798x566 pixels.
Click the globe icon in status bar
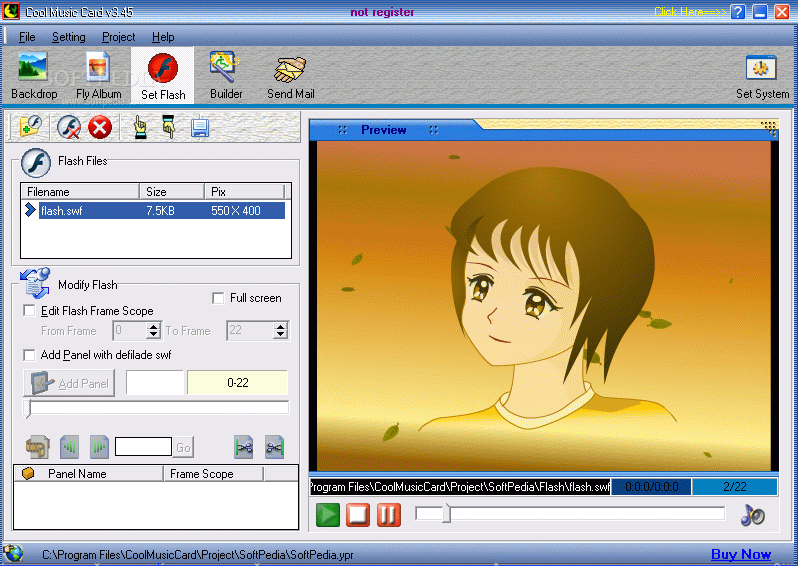click(13, 553)
